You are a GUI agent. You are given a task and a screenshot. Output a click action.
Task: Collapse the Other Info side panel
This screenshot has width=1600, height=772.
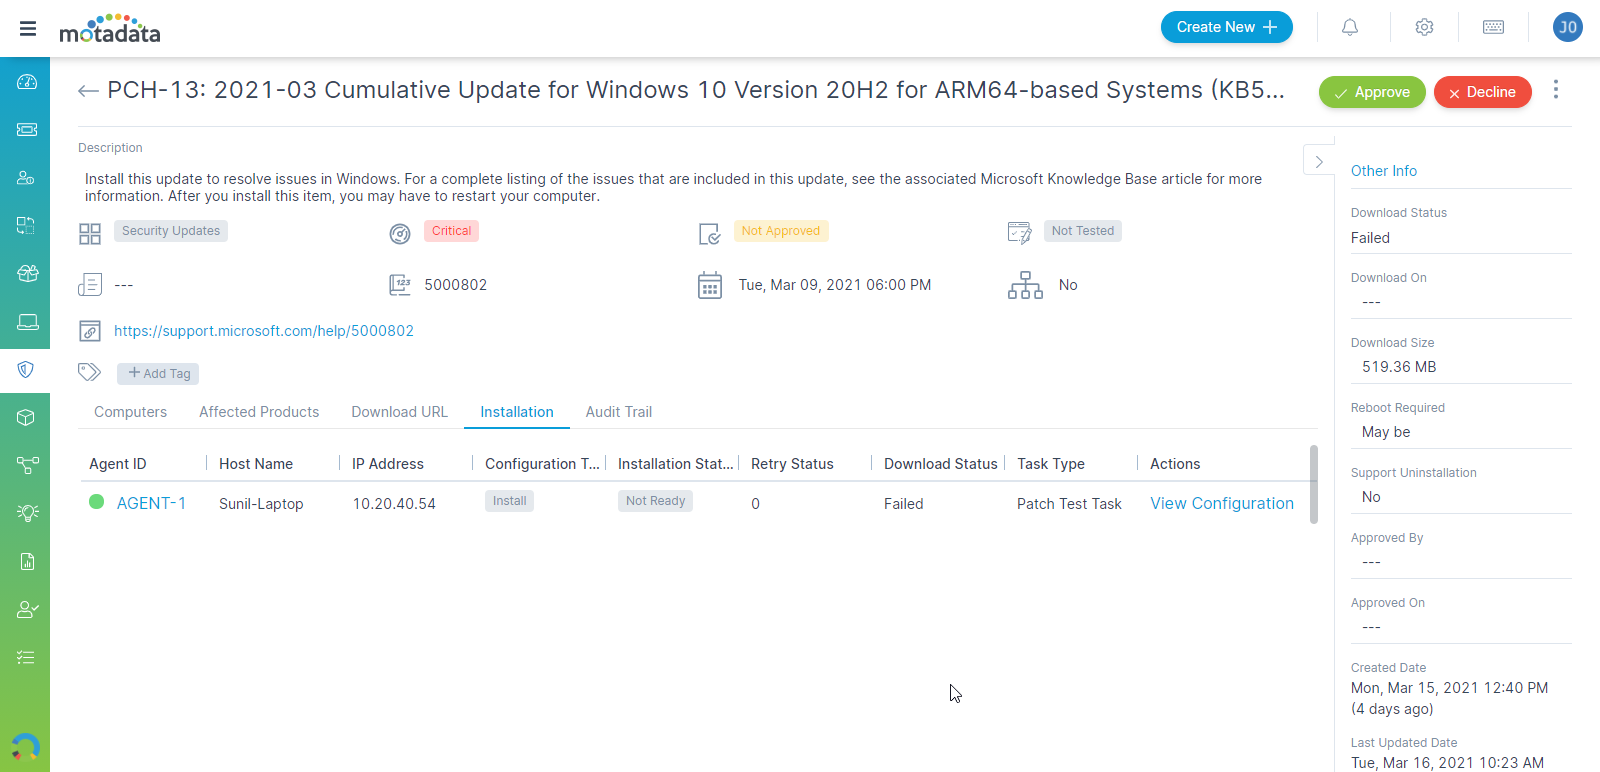[x=1319, y=161]
